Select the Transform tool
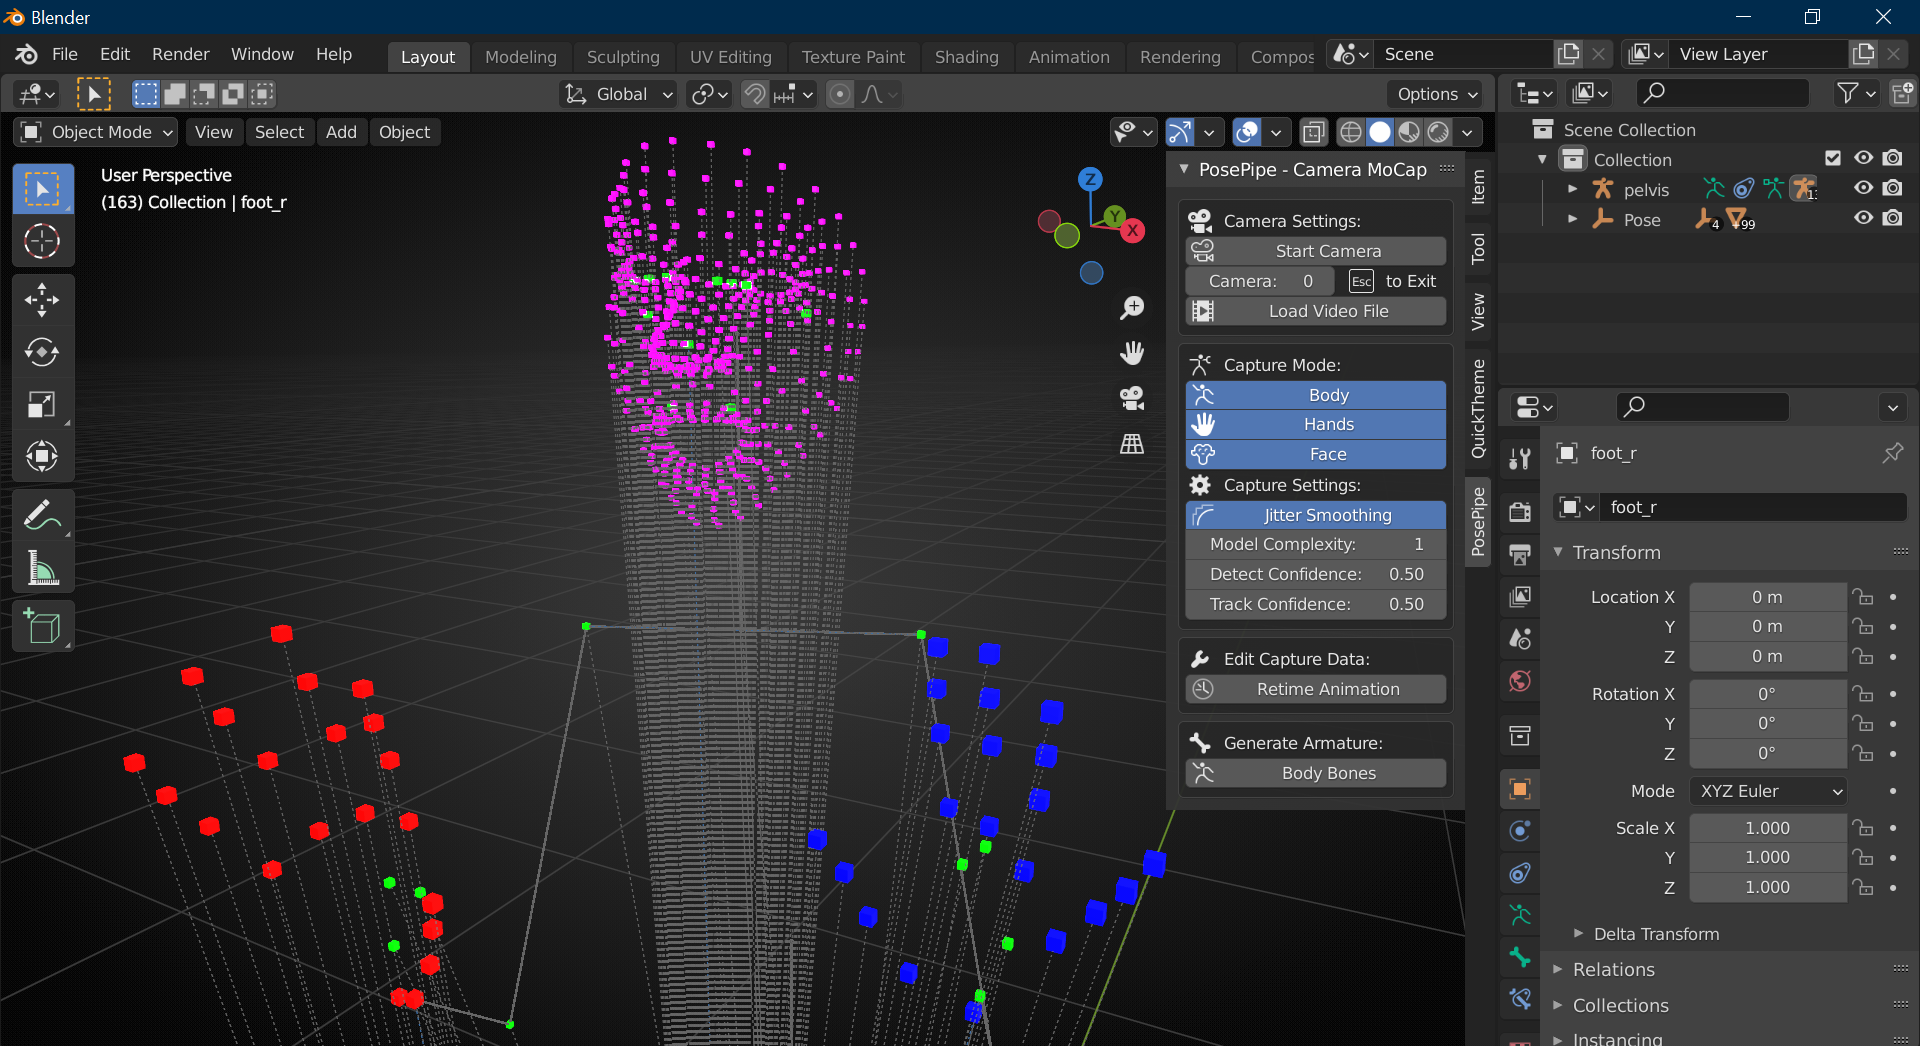 coord(42,457)
